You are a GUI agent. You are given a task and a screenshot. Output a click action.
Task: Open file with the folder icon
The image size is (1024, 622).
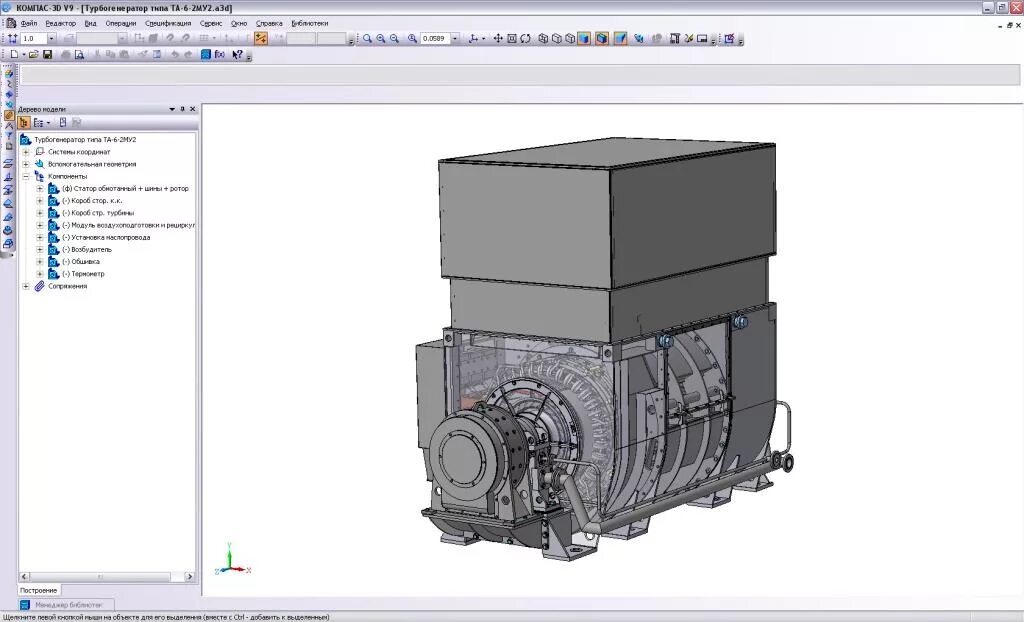pos(33,55)
